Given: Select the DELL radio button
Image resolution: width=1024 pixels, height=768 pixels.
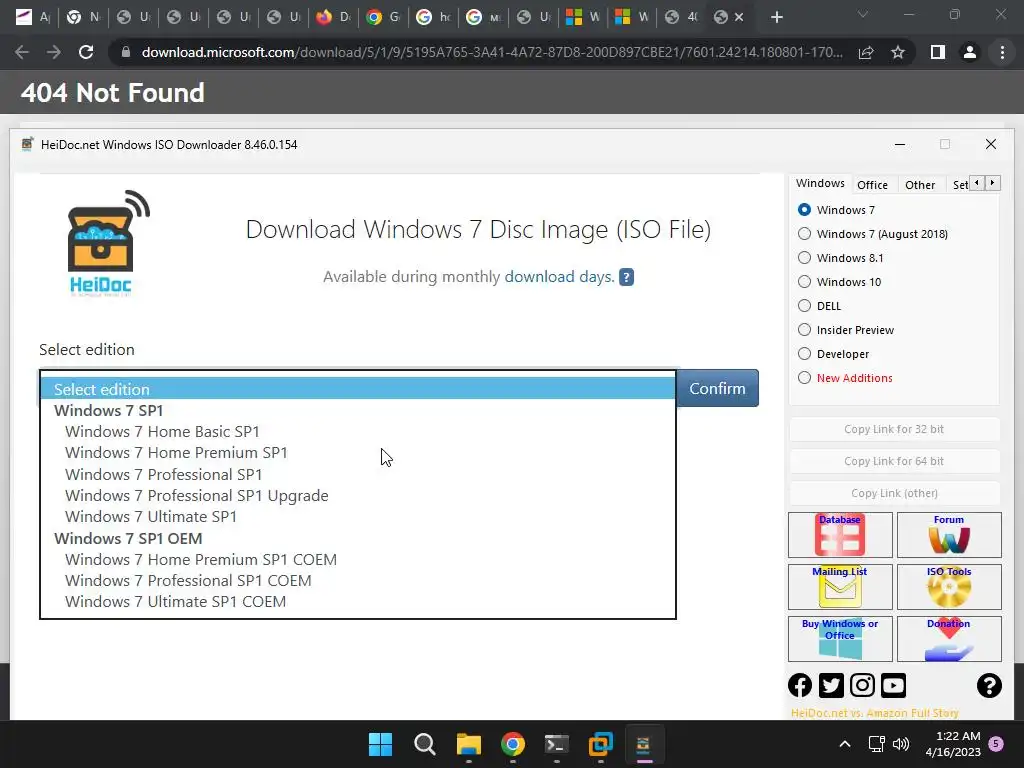Looking at the screenshot, I should pyautogui.click(x=805, y=306).
